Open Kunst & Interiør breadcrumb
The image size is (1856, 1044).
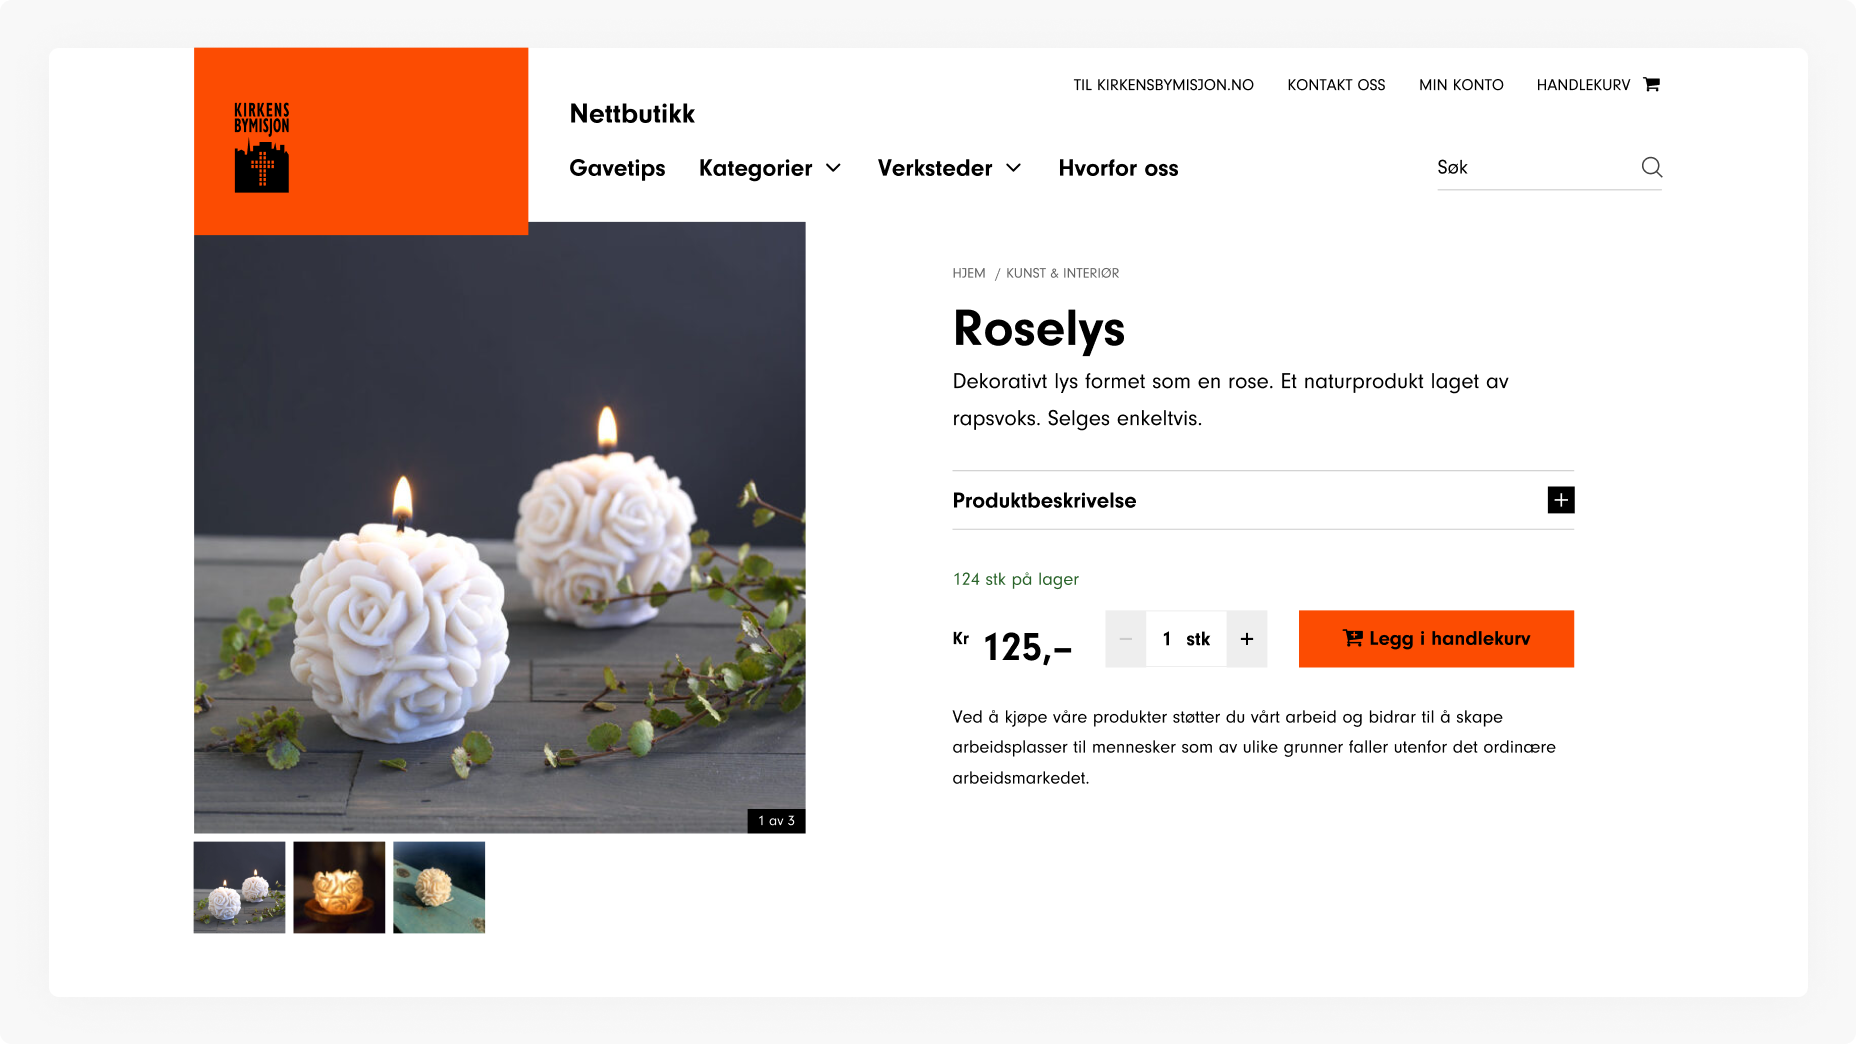1062,273
